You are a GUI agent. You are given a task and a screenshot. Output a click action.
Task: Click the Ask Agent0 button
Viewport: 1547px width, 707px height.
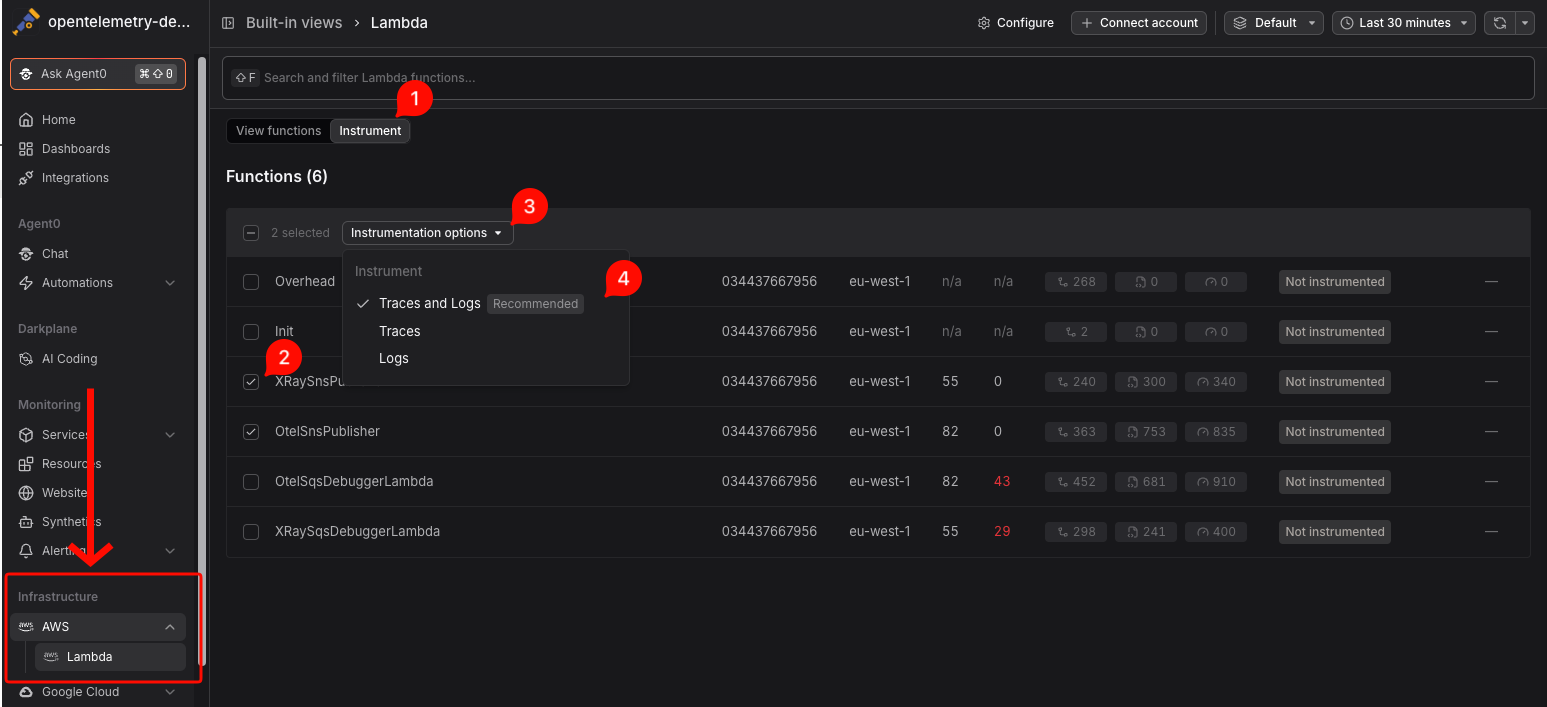[98, 74]
